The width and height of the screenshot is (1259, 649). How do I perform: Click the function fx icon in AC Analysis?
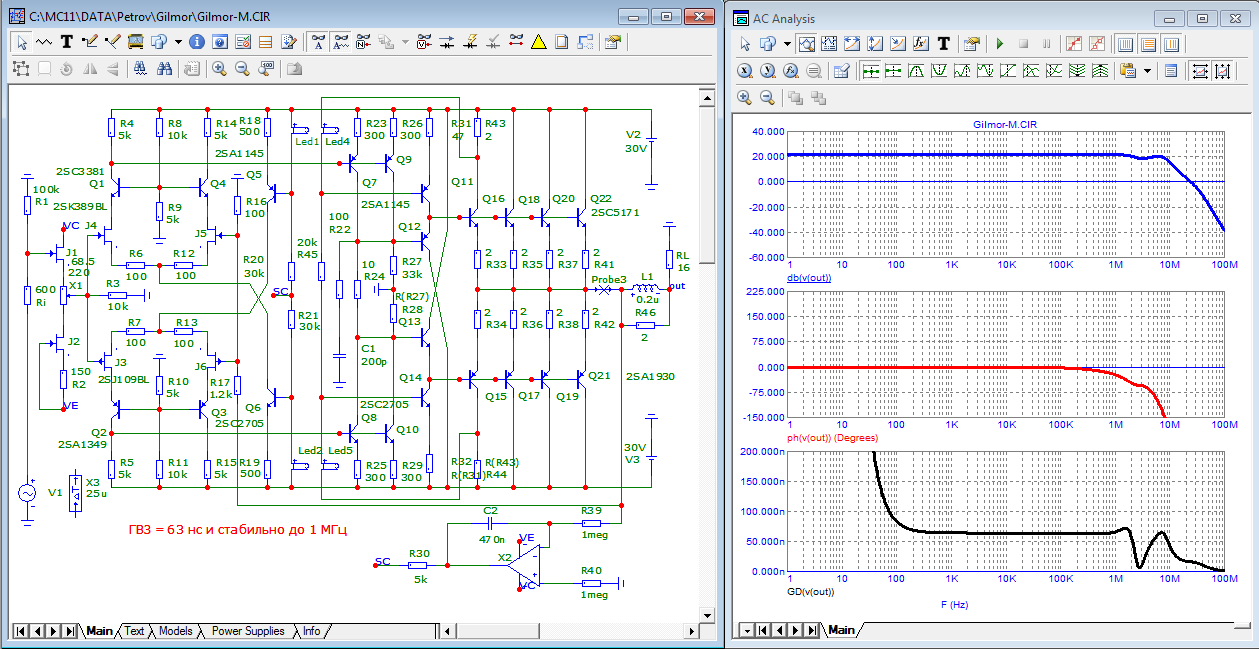click(x=919, y=44)
